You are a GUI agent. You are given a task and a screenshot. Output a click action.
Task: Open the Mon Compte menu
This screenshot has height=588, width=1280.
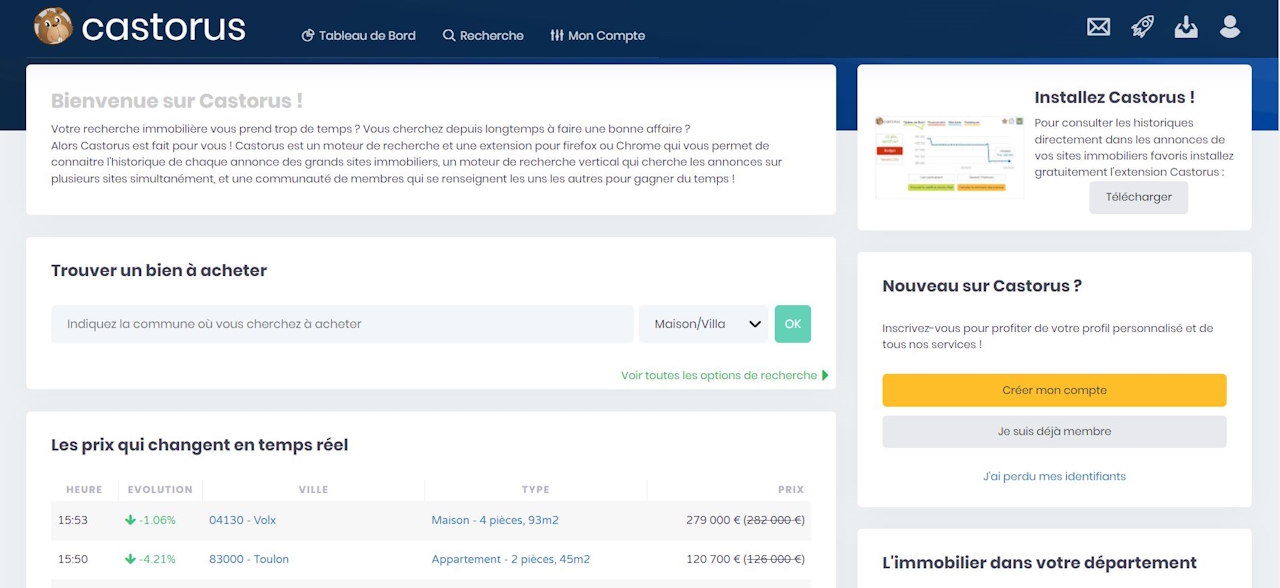pos(597,36)
